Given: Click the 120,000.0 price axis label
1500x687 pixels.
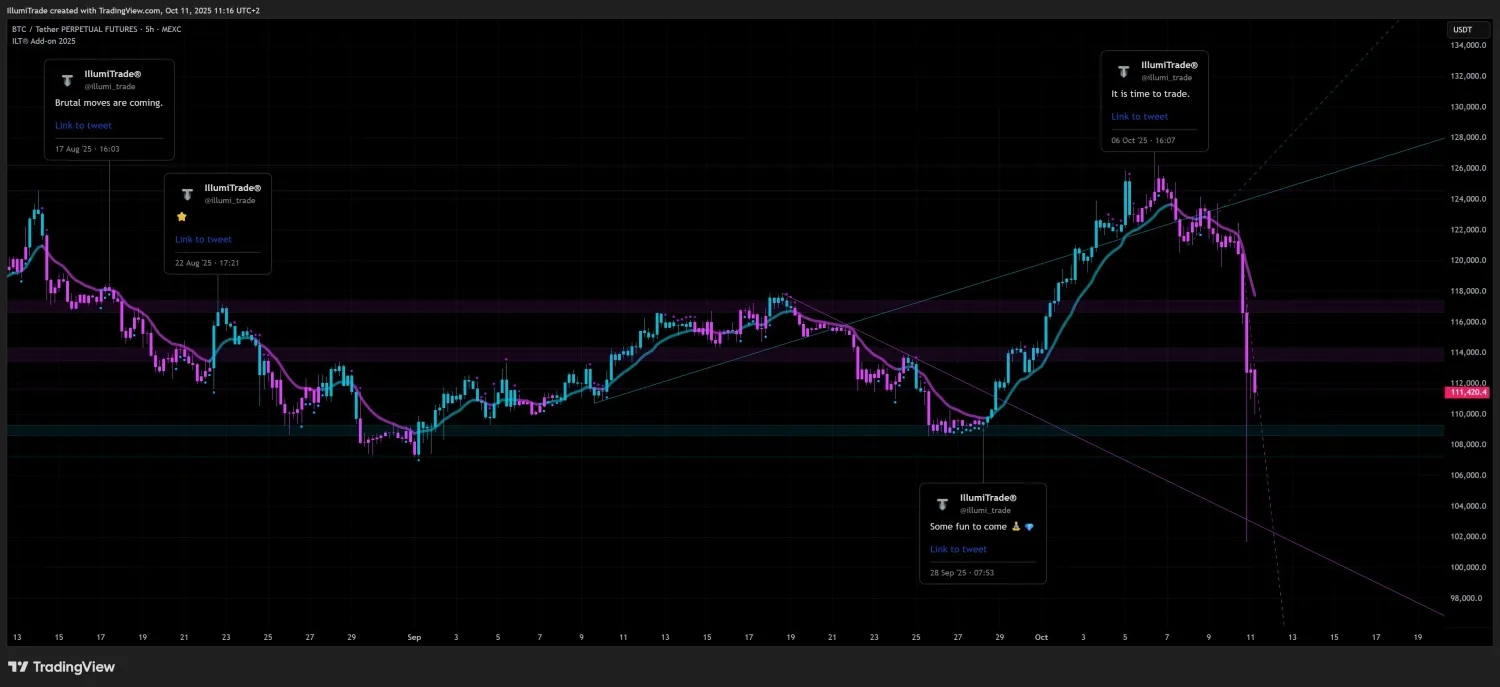Looking at the screenshot, I should click(x=1466, y=261).
